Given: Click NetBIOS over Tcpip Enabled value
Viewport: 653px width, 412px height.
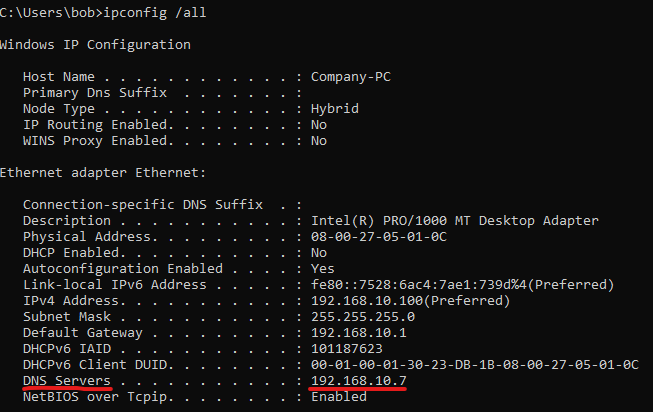Looking at the screenshot, I should click(x=339, y=397).
